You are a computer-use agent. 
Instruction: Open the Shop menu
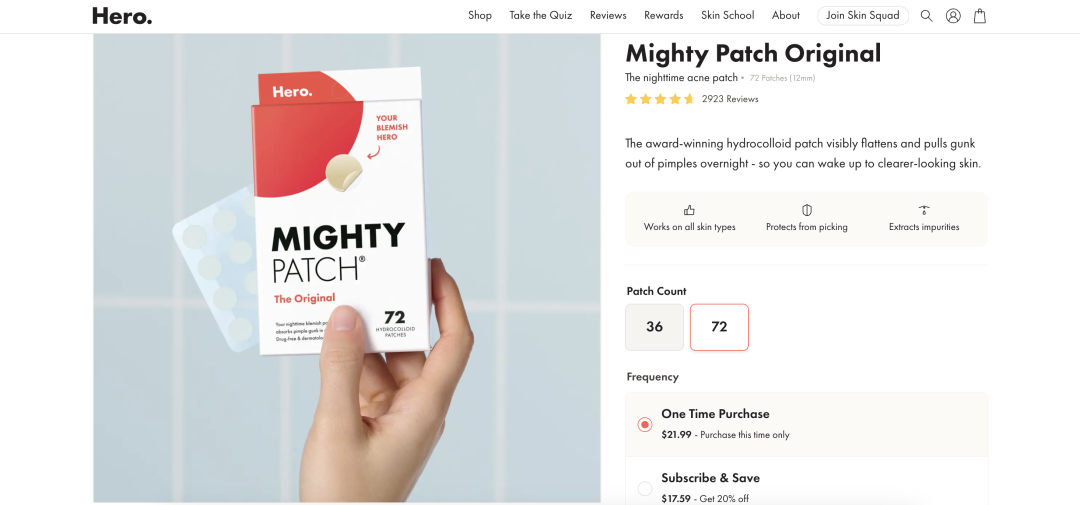(480, 15)
